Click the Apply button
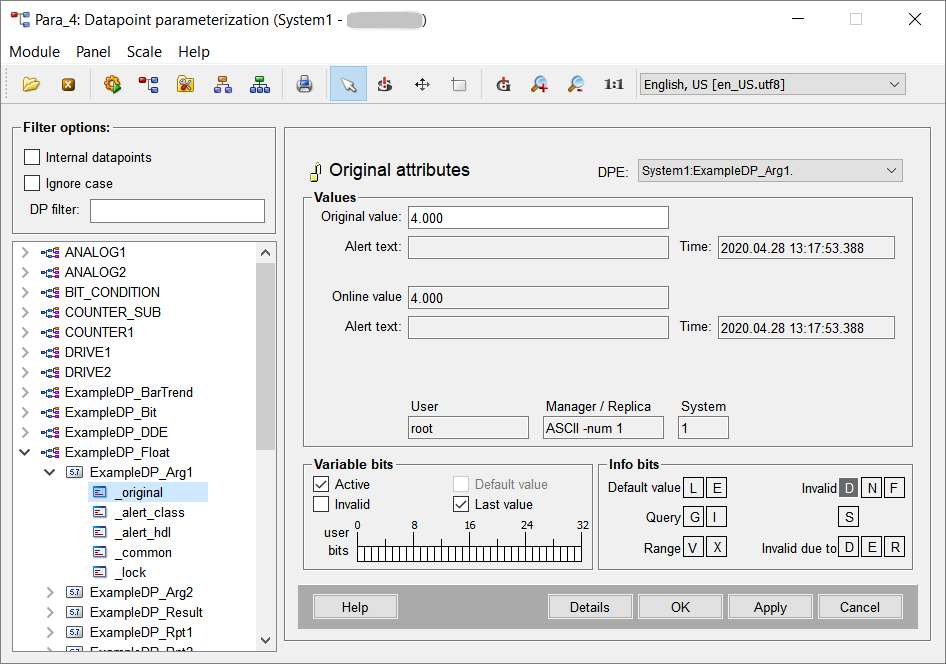The image size is (946, 664). (x=770, y=607)
